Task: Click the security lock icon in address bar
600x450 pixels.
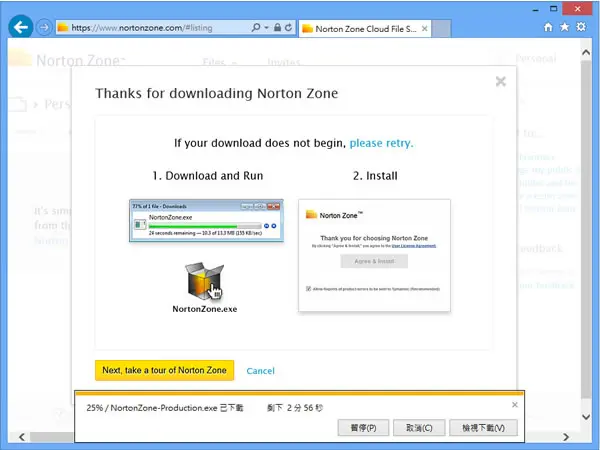Action: (x=277, y=27)
